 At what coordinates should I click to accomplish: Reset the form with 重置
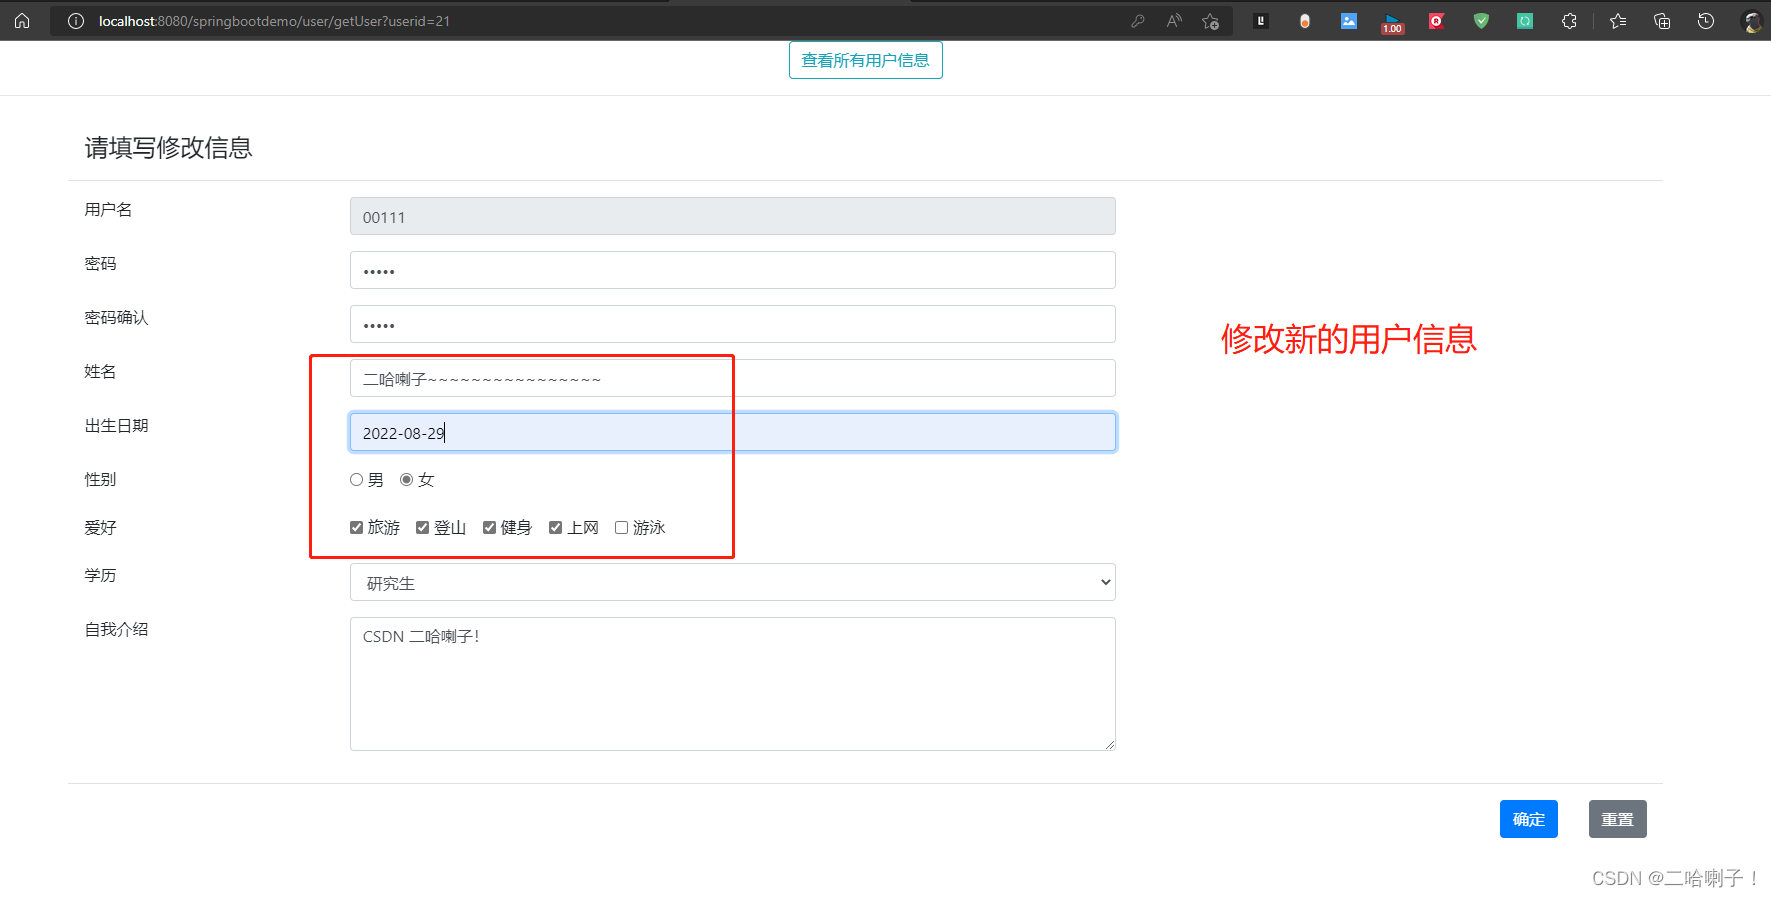coord(1617,819)
